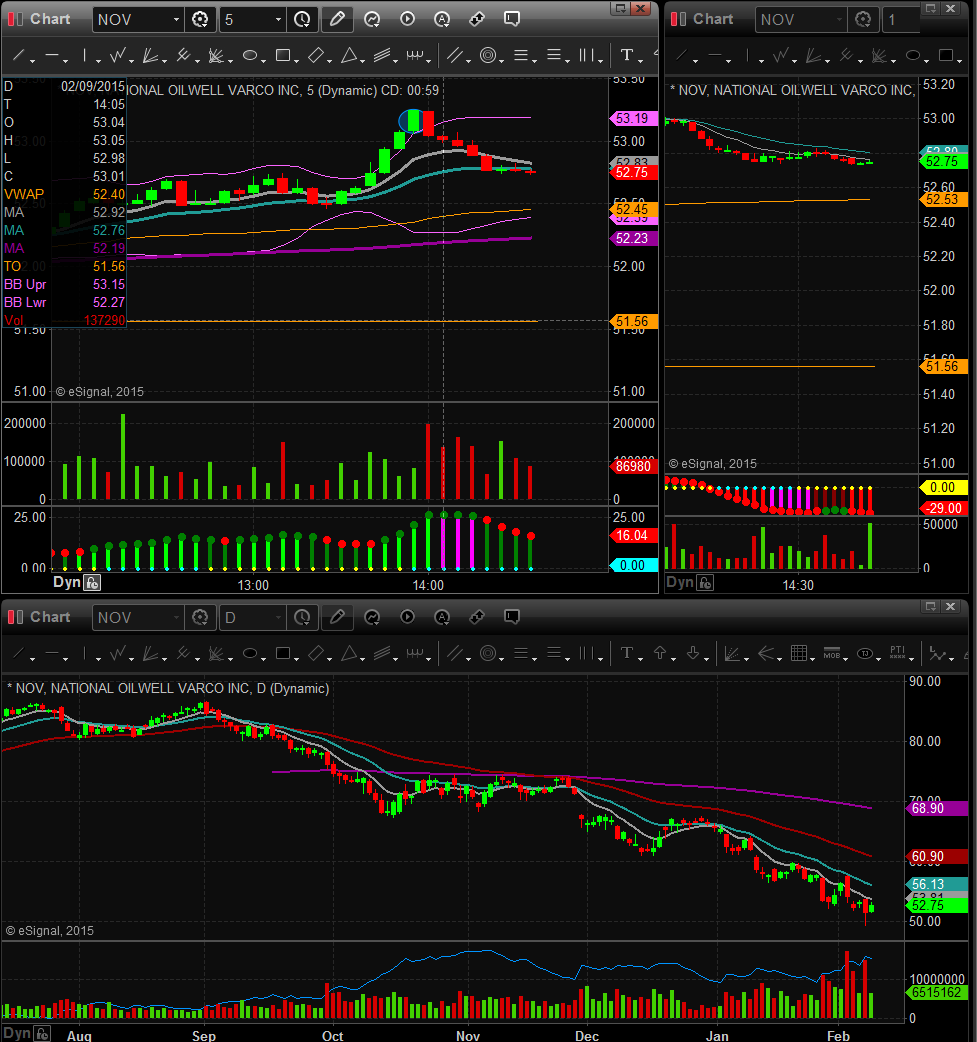
Task: Toggle the Dyn lock icon on 5-minute chart
Action: point(91,582)
